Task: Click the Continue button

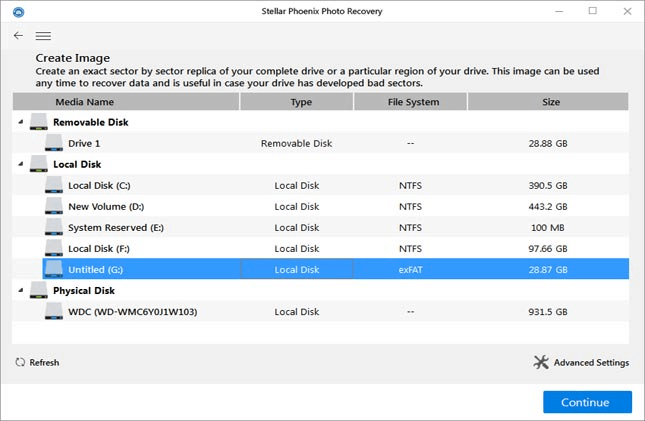Action: pos(587,402)
